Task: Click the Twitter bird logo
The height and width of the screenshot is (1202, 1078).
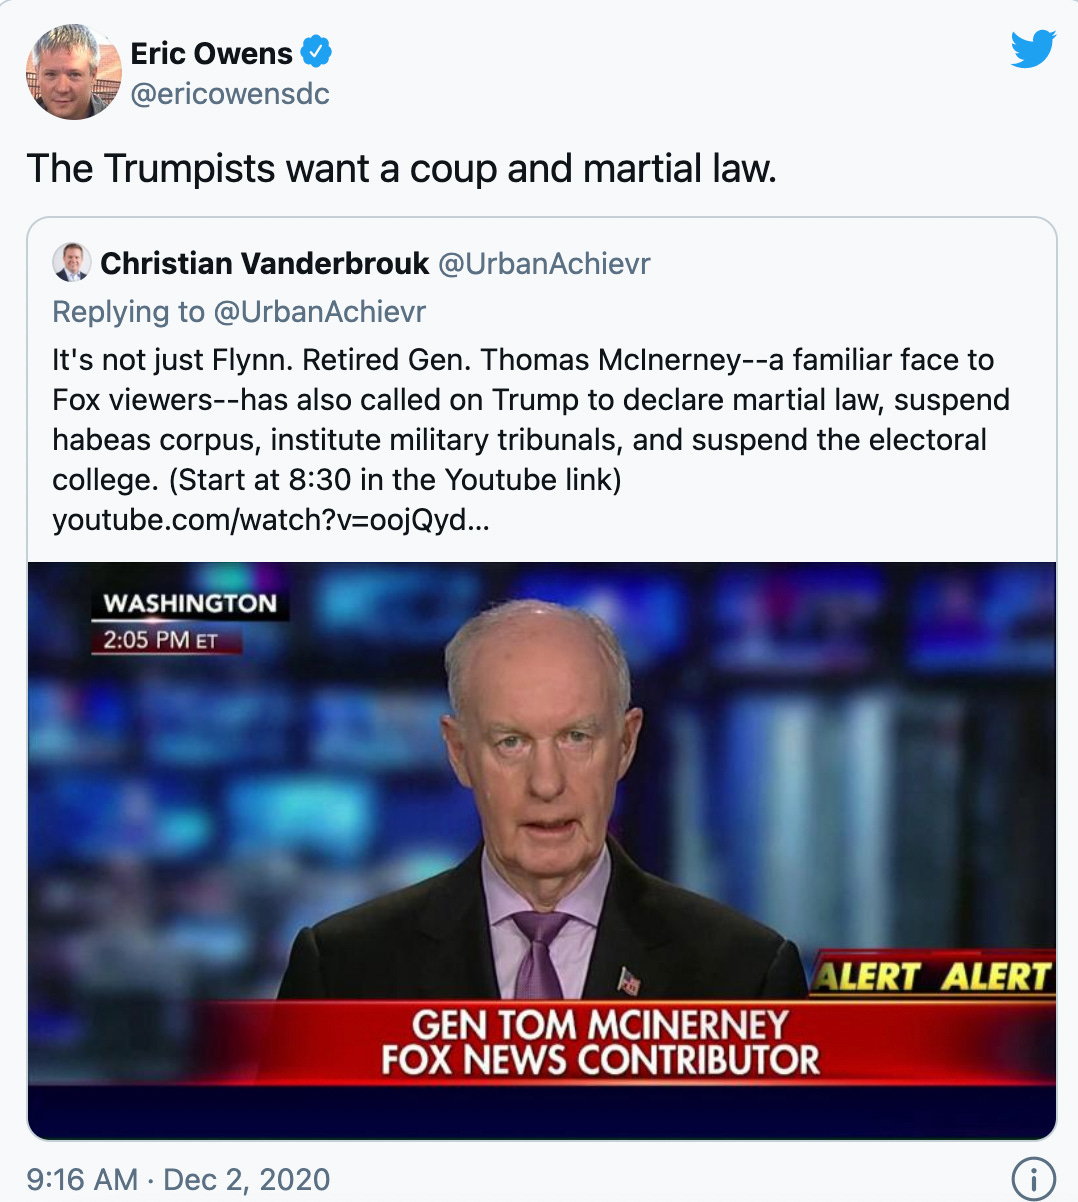Action: 1032,50
